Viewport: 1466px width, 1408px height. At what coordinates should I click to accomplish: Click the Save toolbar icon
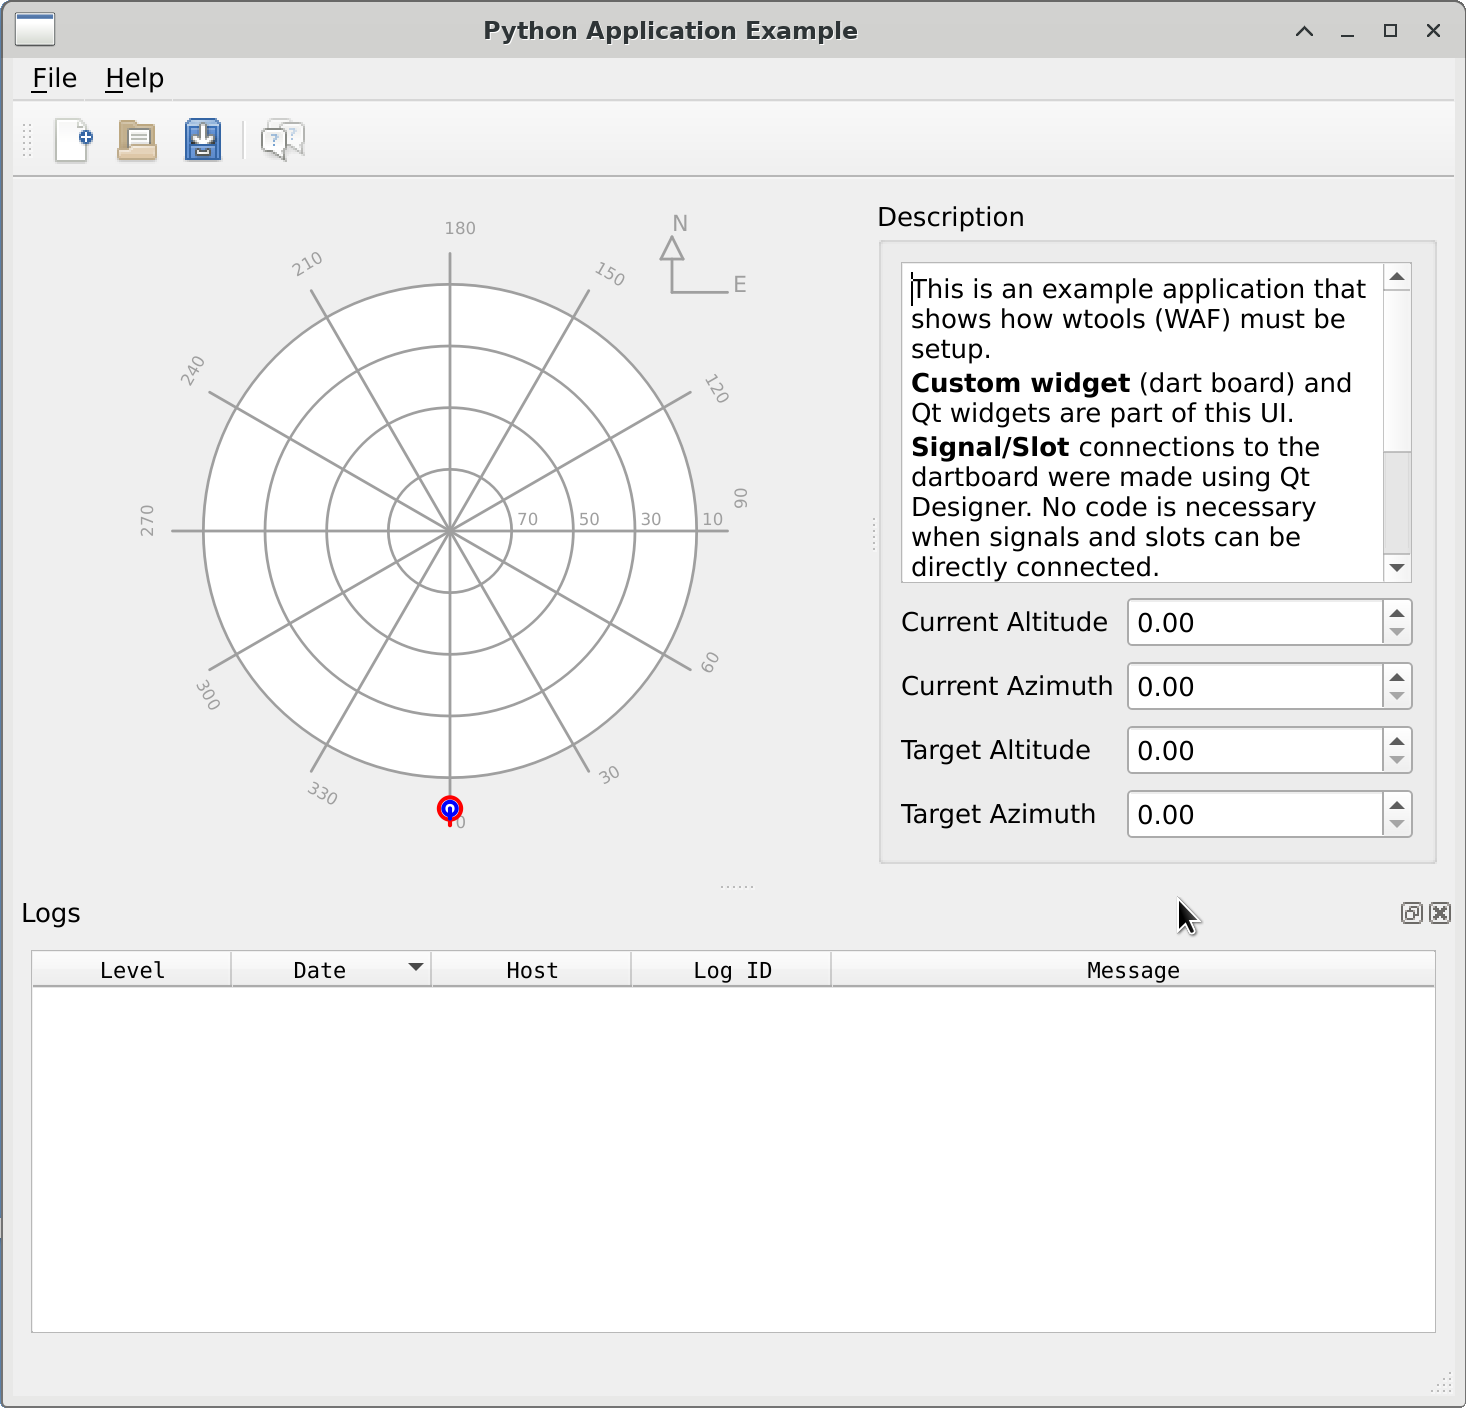[203, 140]
